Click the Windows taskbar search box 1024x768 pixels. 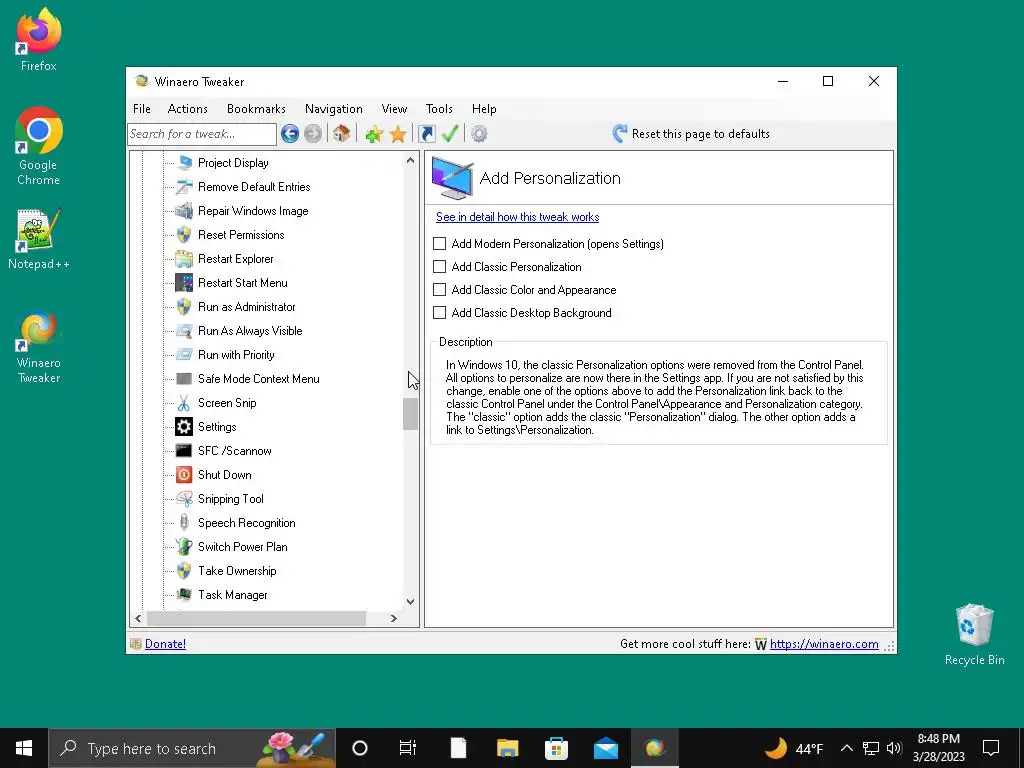click(x=192, y=748)
